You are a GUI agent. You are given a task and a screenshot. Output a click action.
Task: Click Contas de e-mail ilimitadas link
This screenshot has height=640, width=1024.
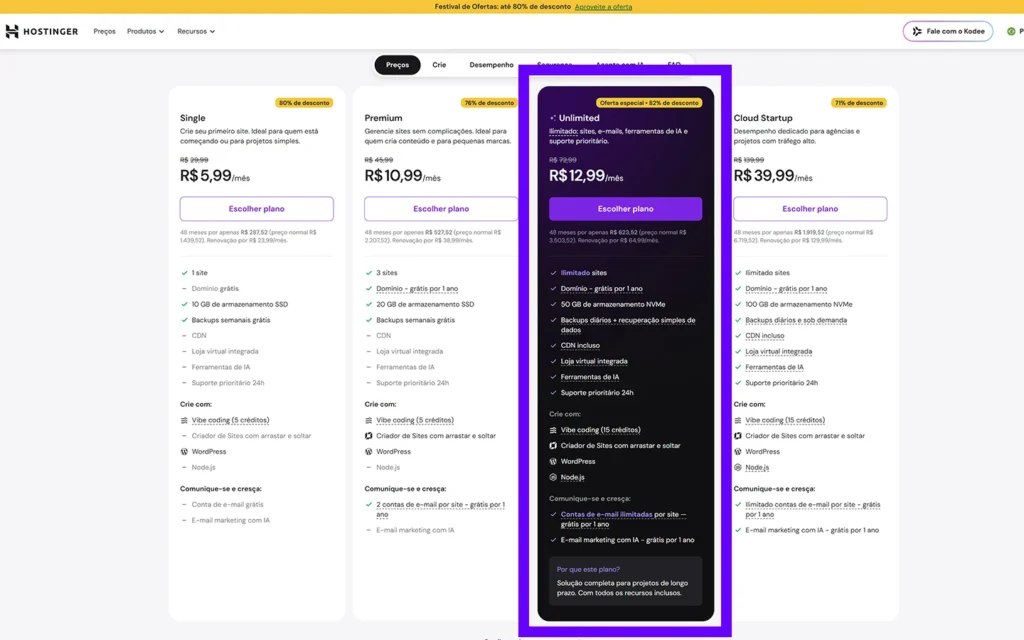606,515
